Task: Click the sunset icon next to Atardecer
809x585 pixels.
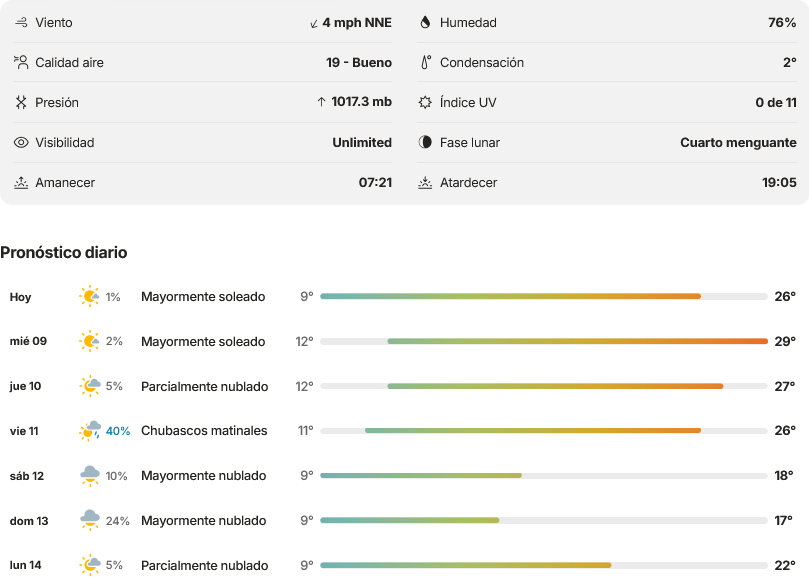Action: tap(425, 183)
